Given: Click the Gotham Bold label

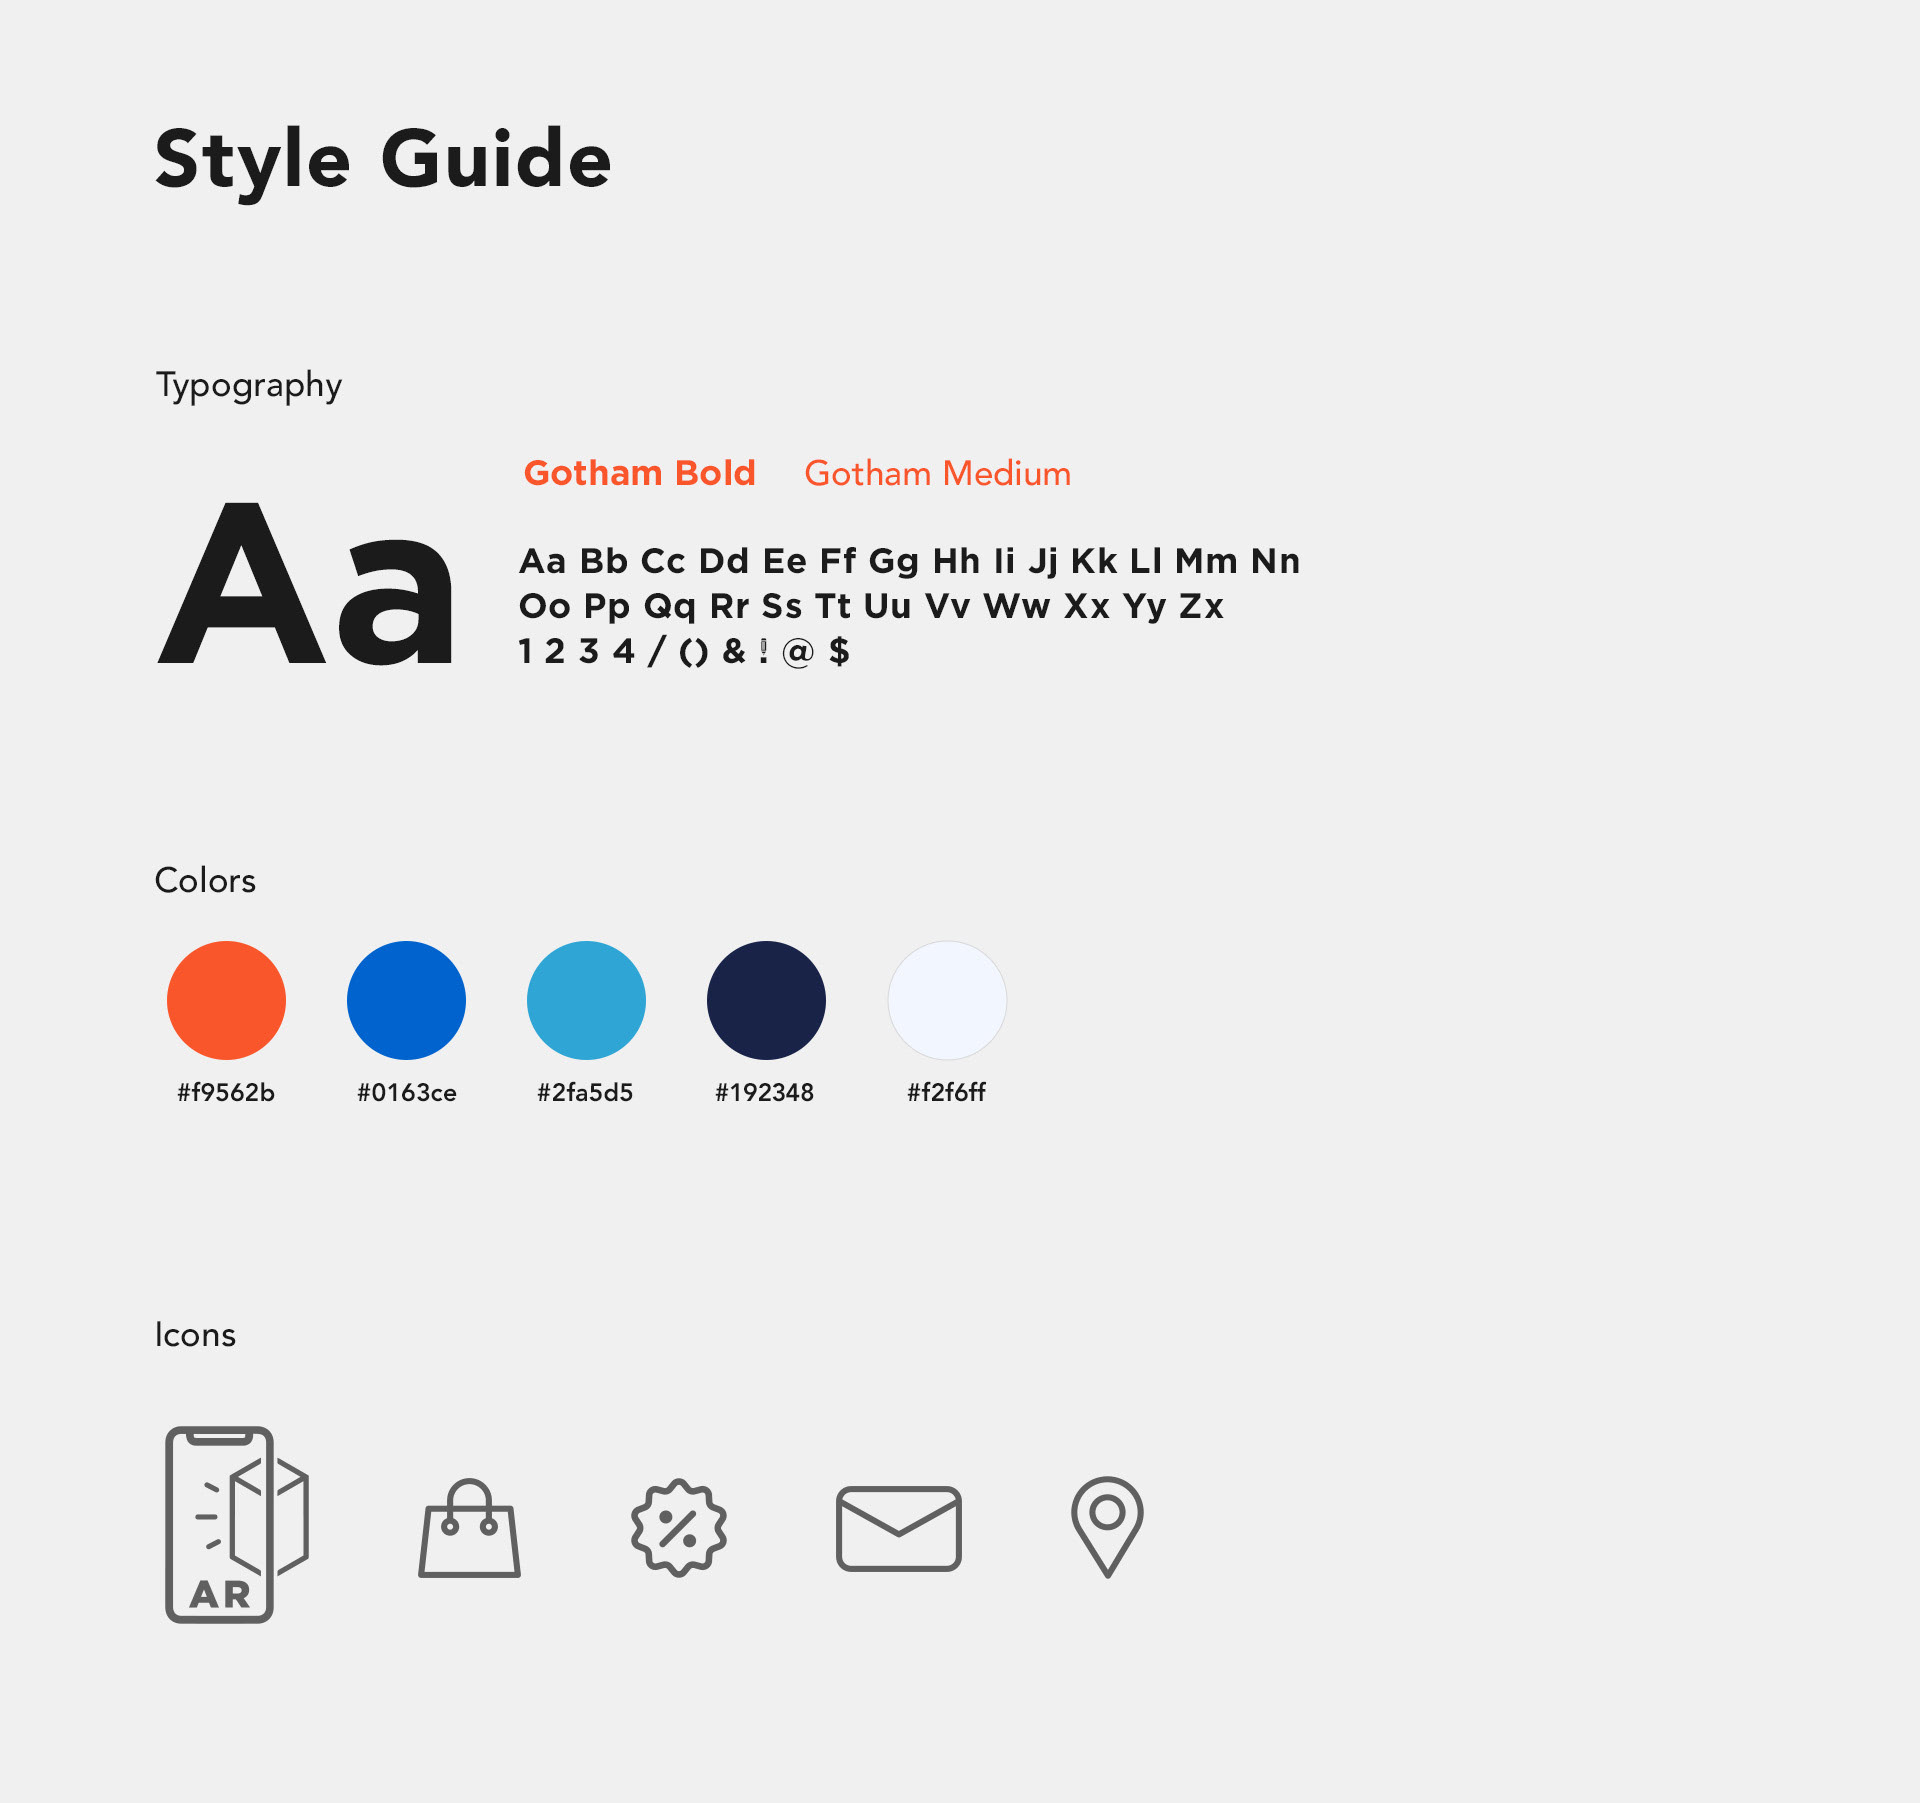Looking at the screenshot, I should click(x=640, y=473).
